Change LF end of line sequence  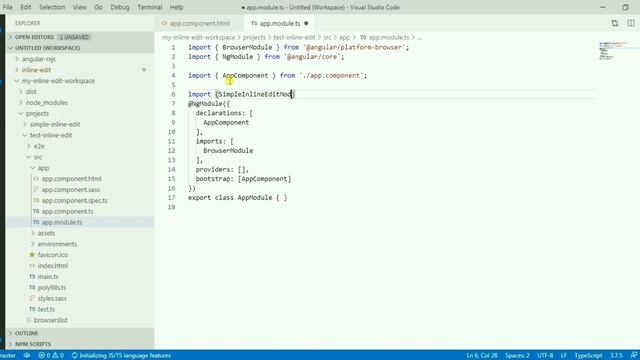(564, 356)
